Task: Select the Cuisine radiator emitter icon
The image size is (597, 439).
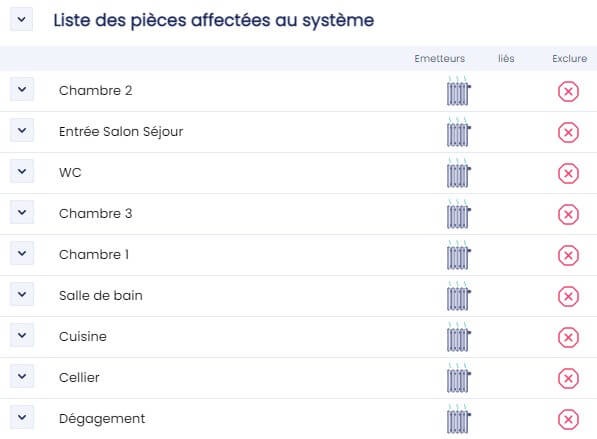Action: pos(458,337)
